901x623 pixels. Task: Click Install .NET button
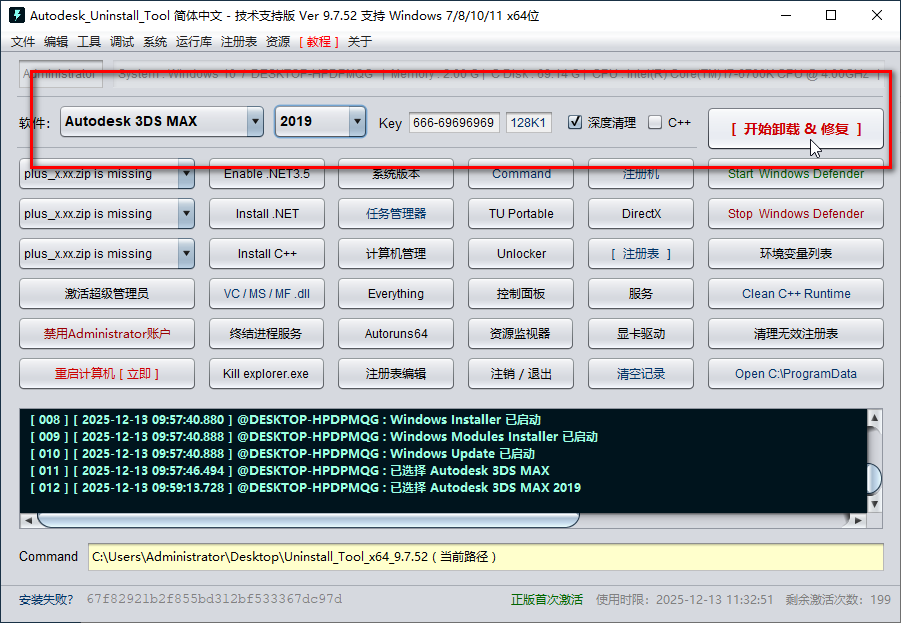click(x=267, y=214)
